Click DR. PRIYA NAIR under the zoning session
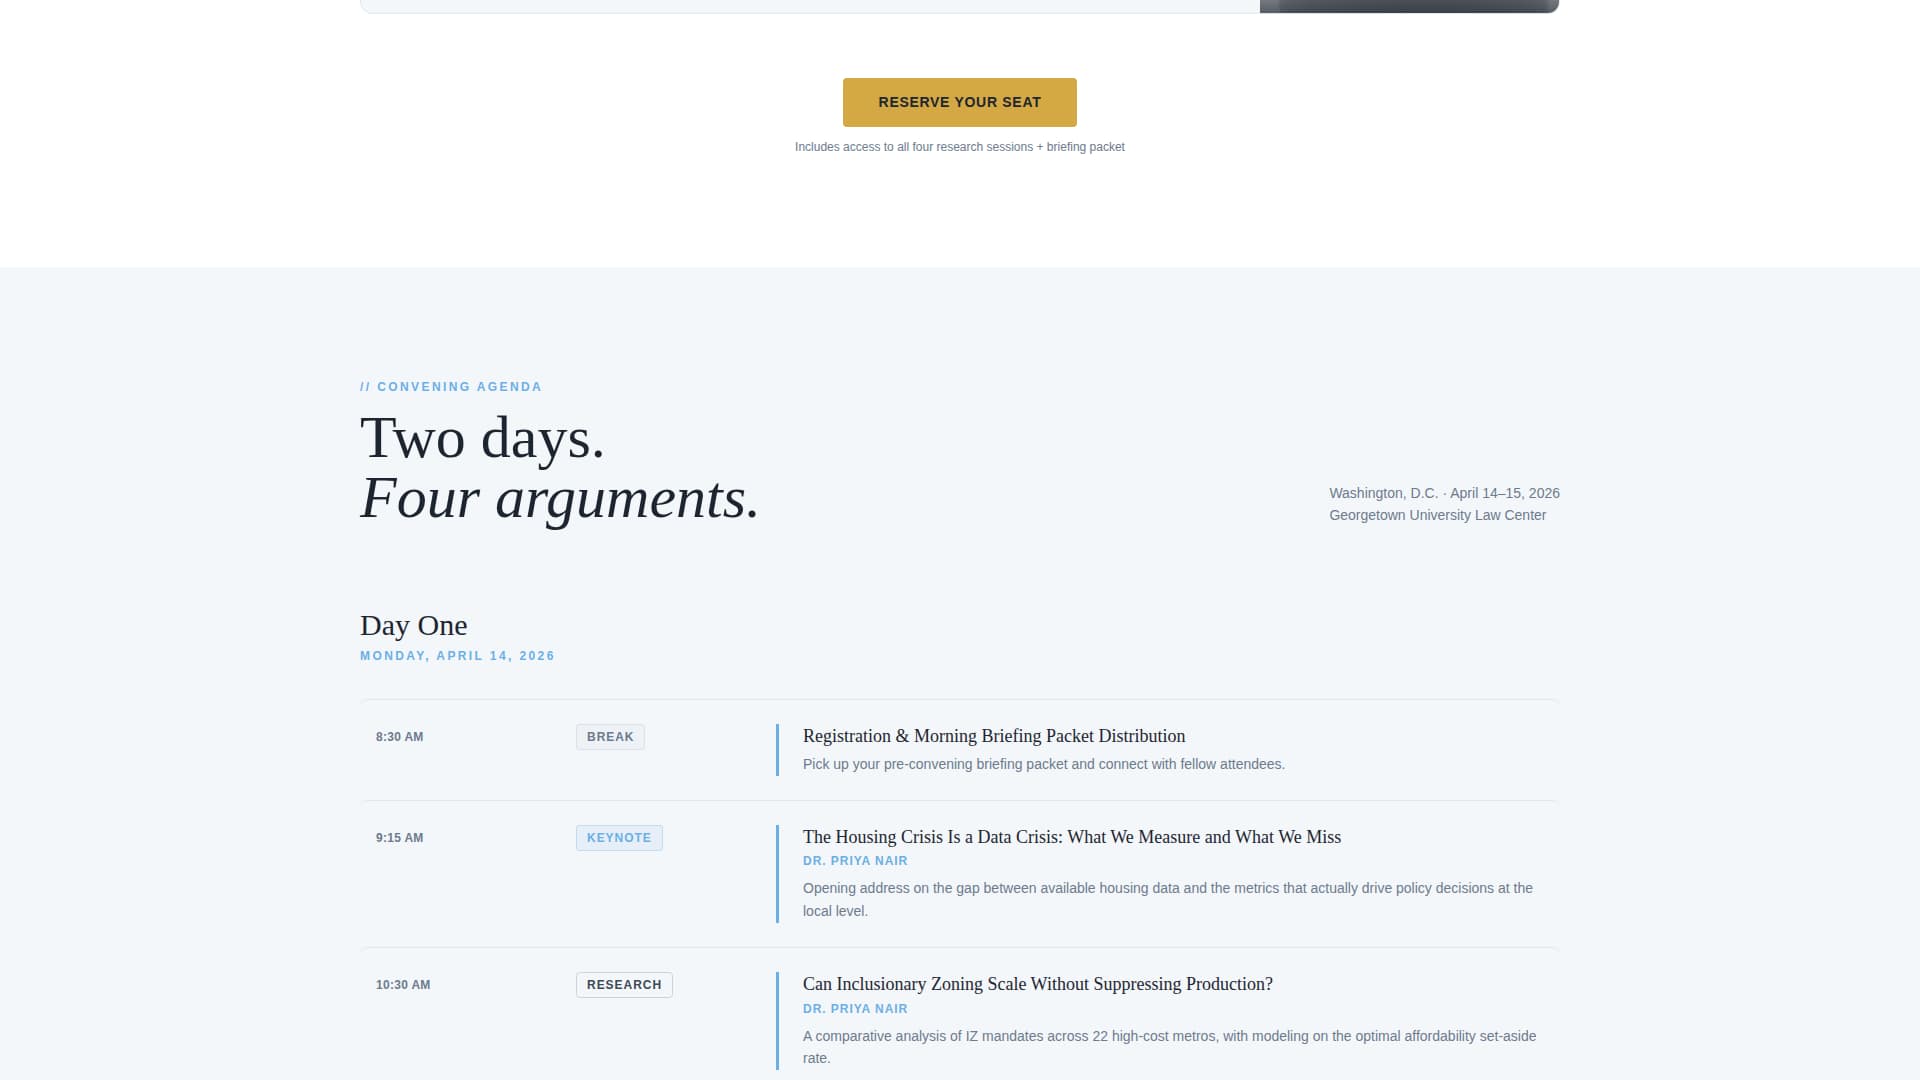The width and height of the screenshot is (1920, 1080). (855, 1008)
